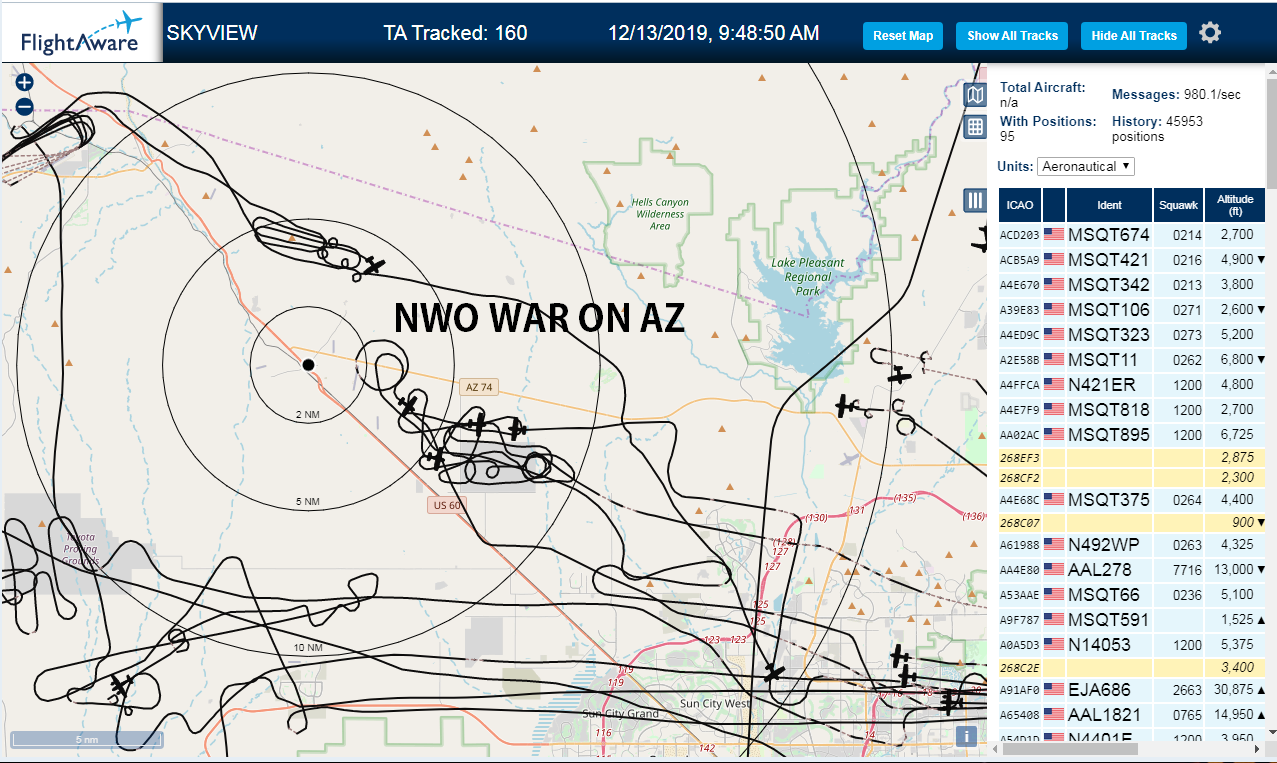
Task: Select the 268C2E ICAO row
Action: click(1132, 667)
